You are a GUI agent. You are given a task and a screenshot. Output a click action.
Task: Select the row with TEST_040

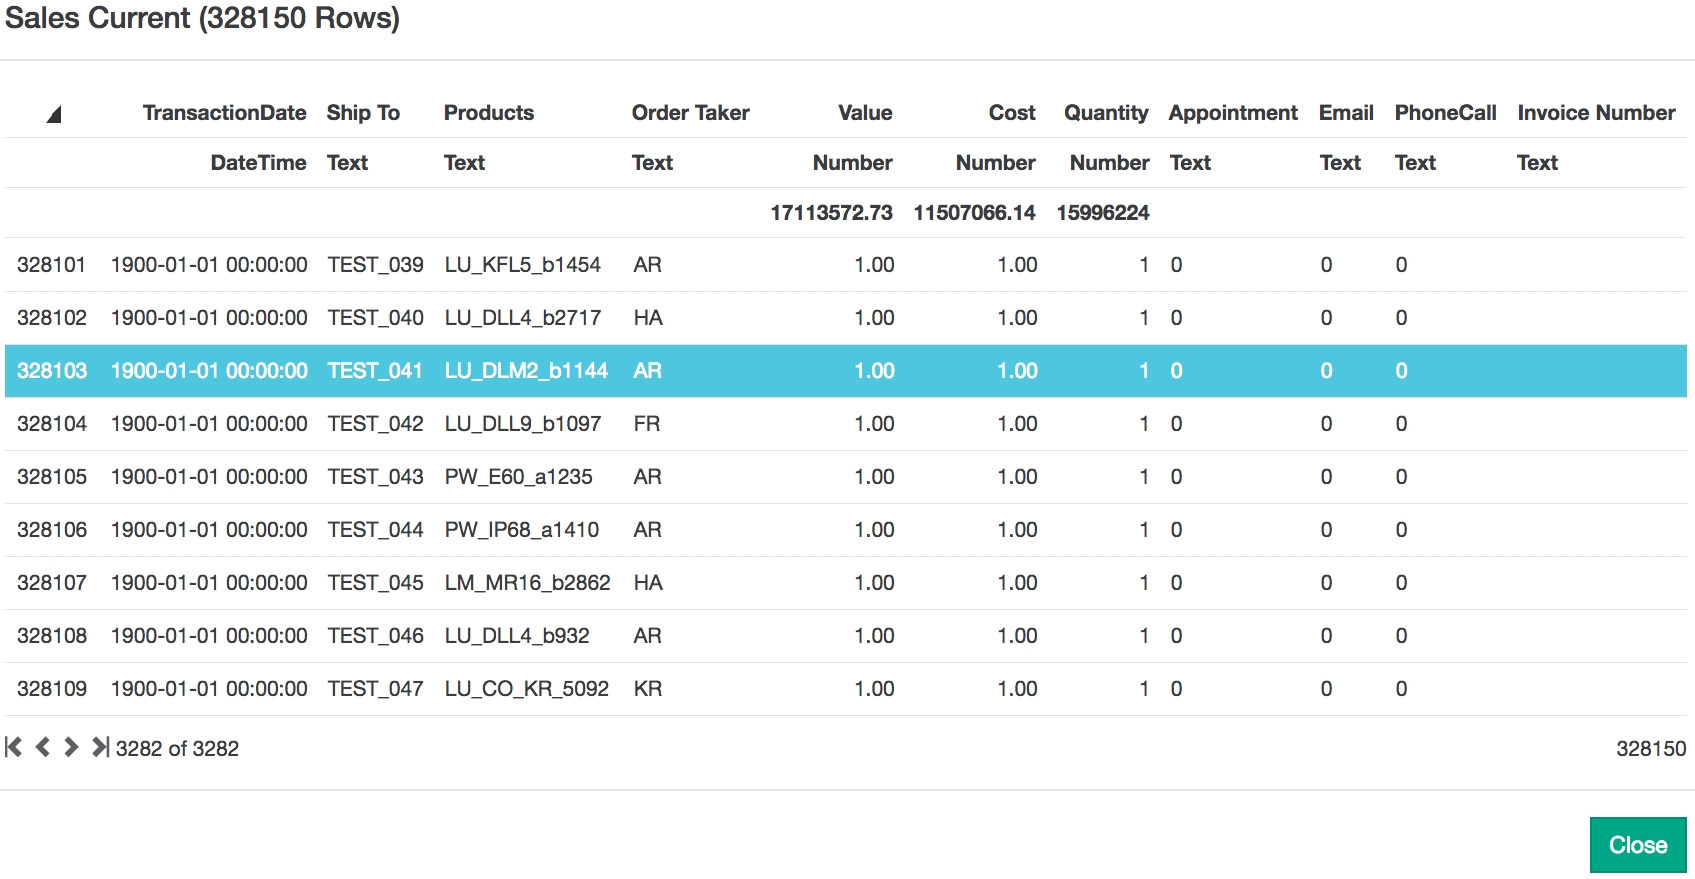(376, 318)
